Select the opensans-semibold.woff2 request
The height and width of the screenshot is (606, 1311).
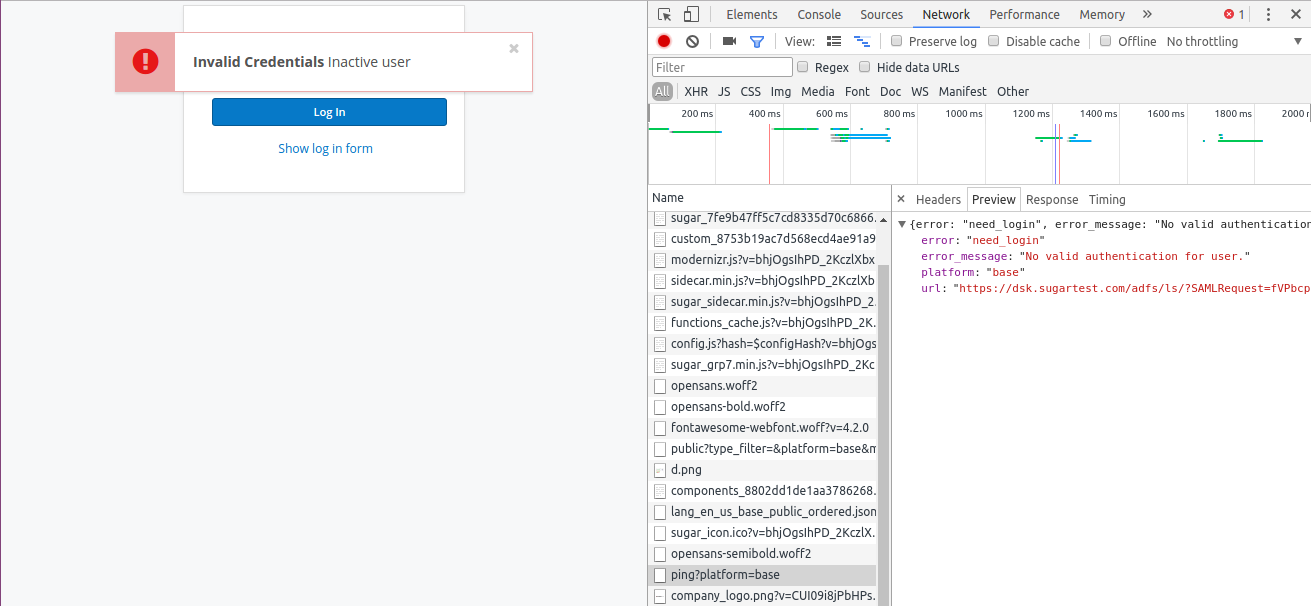[762, 554]
